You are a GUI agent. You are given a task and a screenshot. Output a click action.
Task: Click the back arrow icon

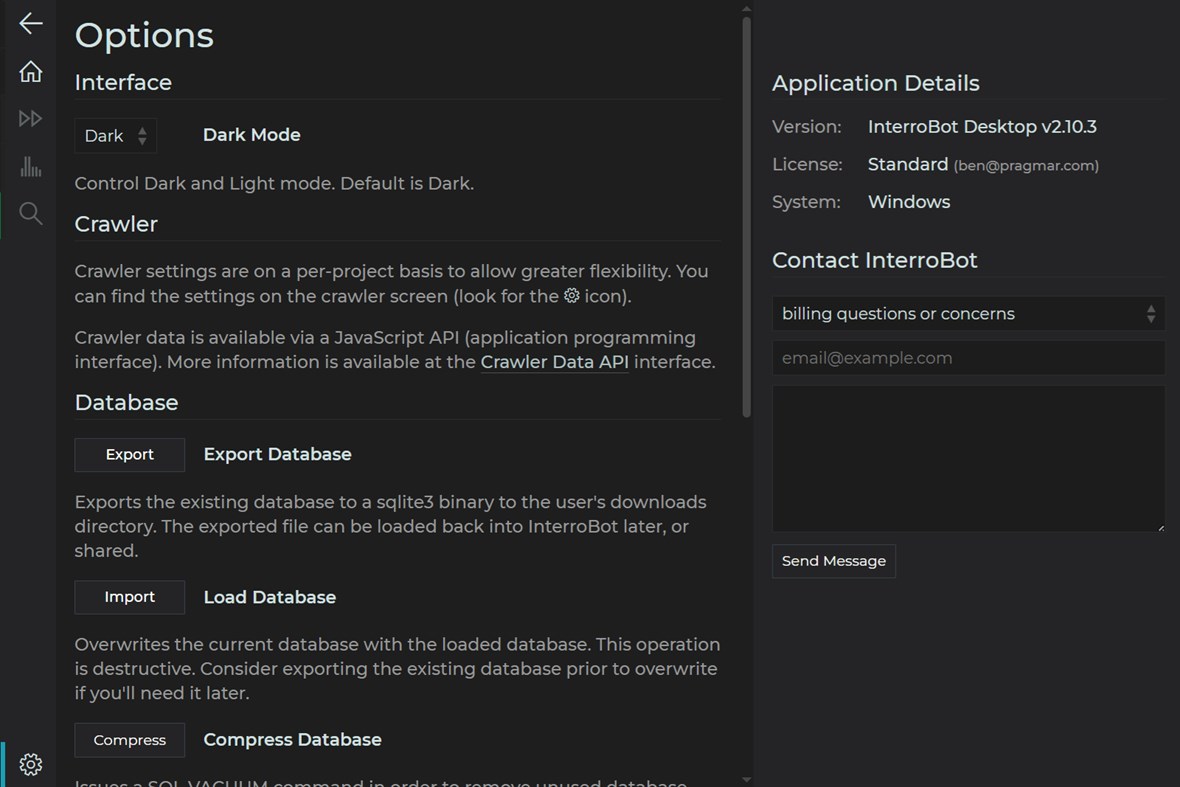(x=31, y=23)
